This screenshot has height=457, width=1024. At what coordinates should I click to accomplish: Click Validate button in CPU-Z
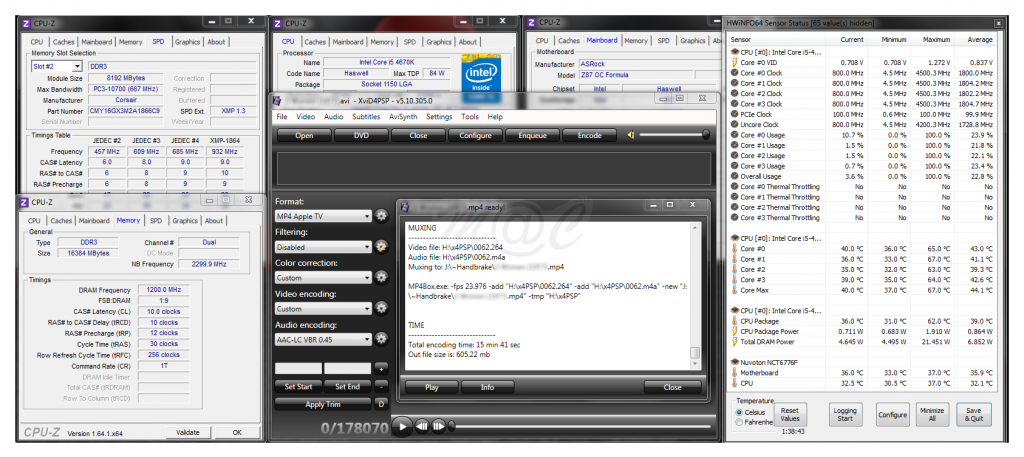point(187,433)
